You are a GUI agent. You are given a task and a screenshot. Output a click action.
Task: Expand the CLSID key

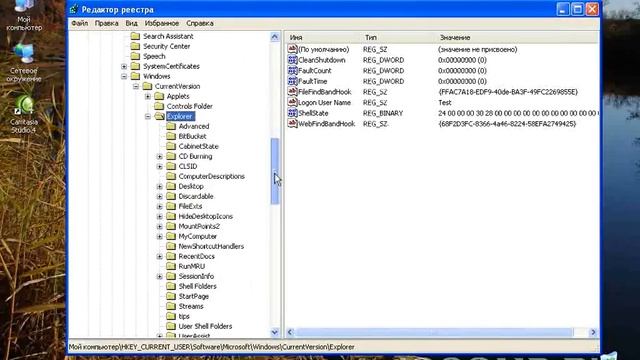160,167
